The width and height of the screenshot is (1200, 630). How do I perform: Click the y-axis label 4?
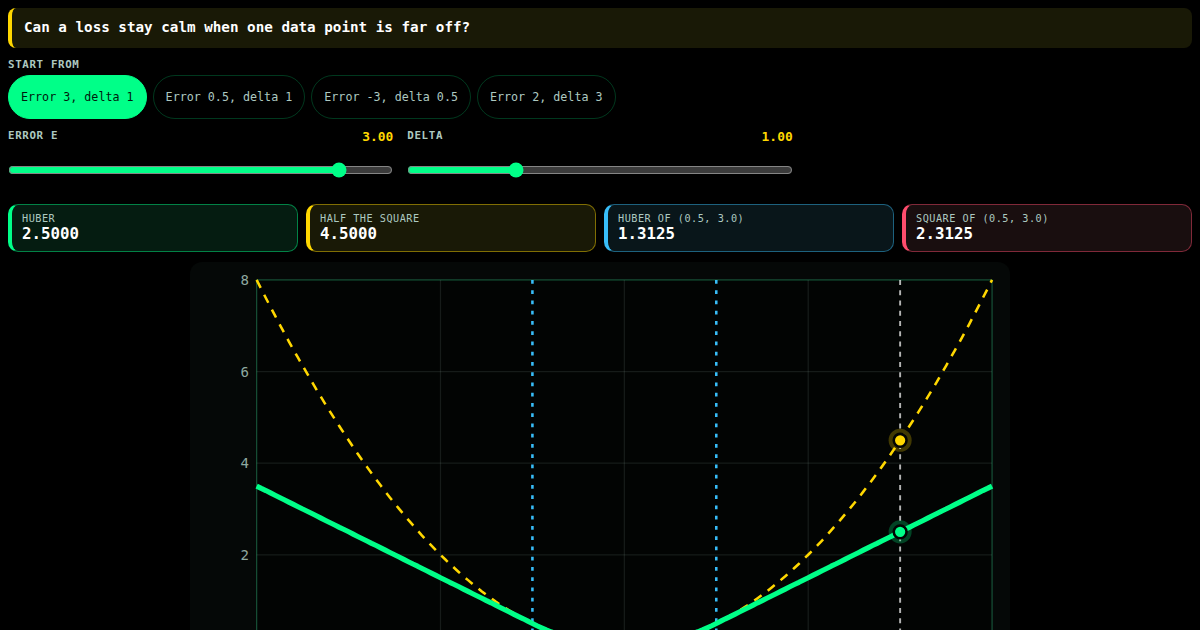coord(245,463)
